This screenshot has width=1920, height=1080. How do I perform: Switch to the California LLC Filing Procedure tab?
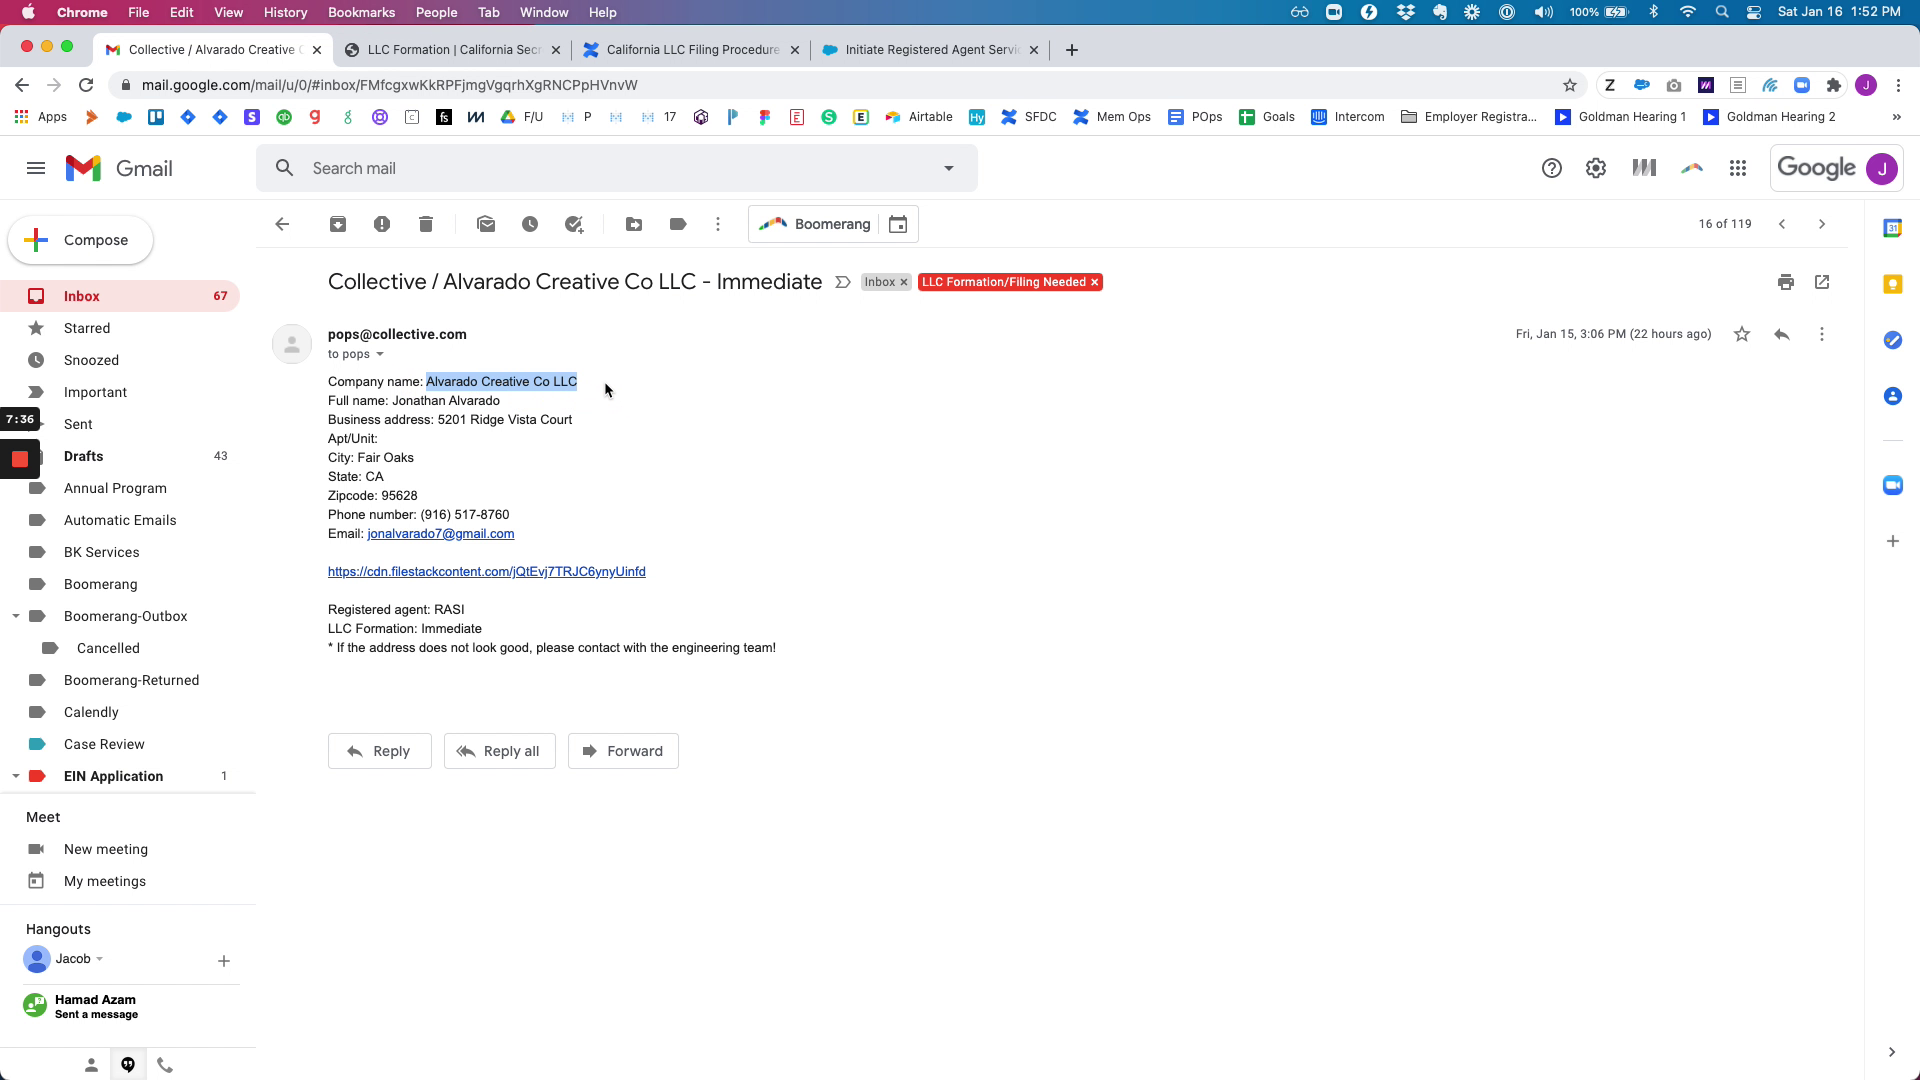click(x=692, y=49)
